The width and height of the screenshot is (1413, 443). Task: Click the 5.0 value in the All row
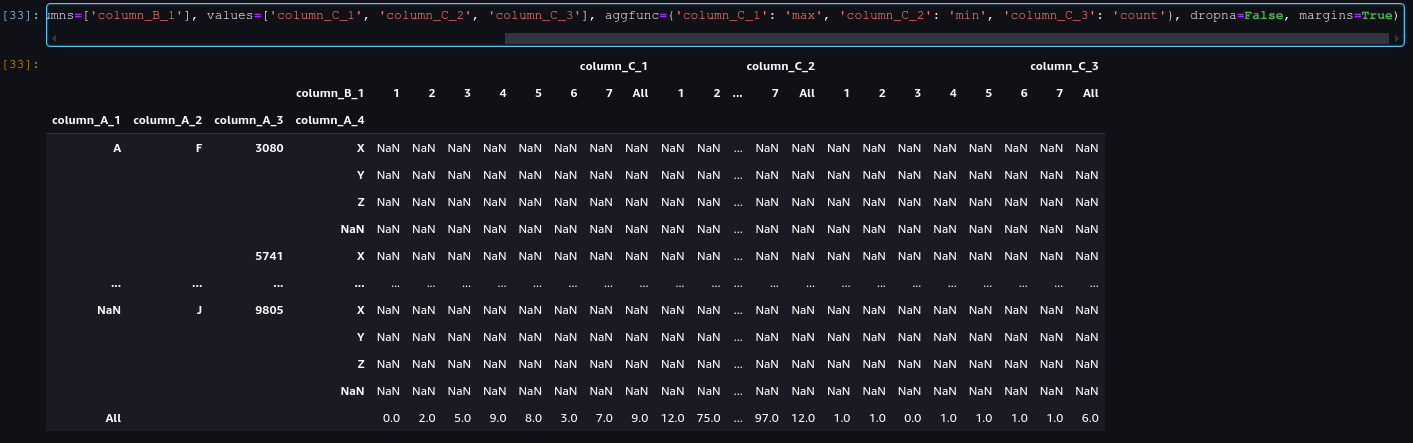462,418
